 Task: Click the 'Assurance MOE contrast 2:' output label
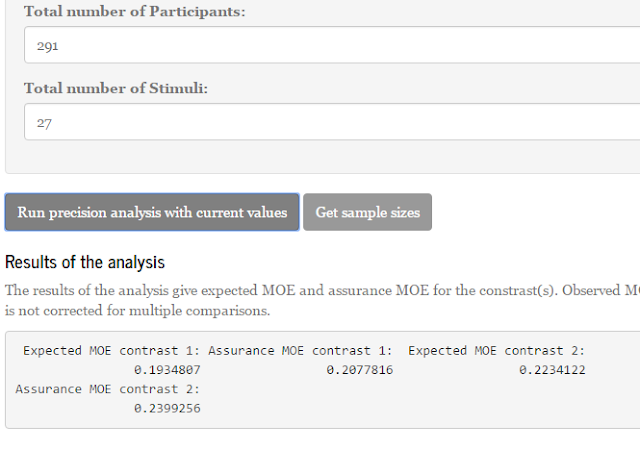[x=108, y=389]
